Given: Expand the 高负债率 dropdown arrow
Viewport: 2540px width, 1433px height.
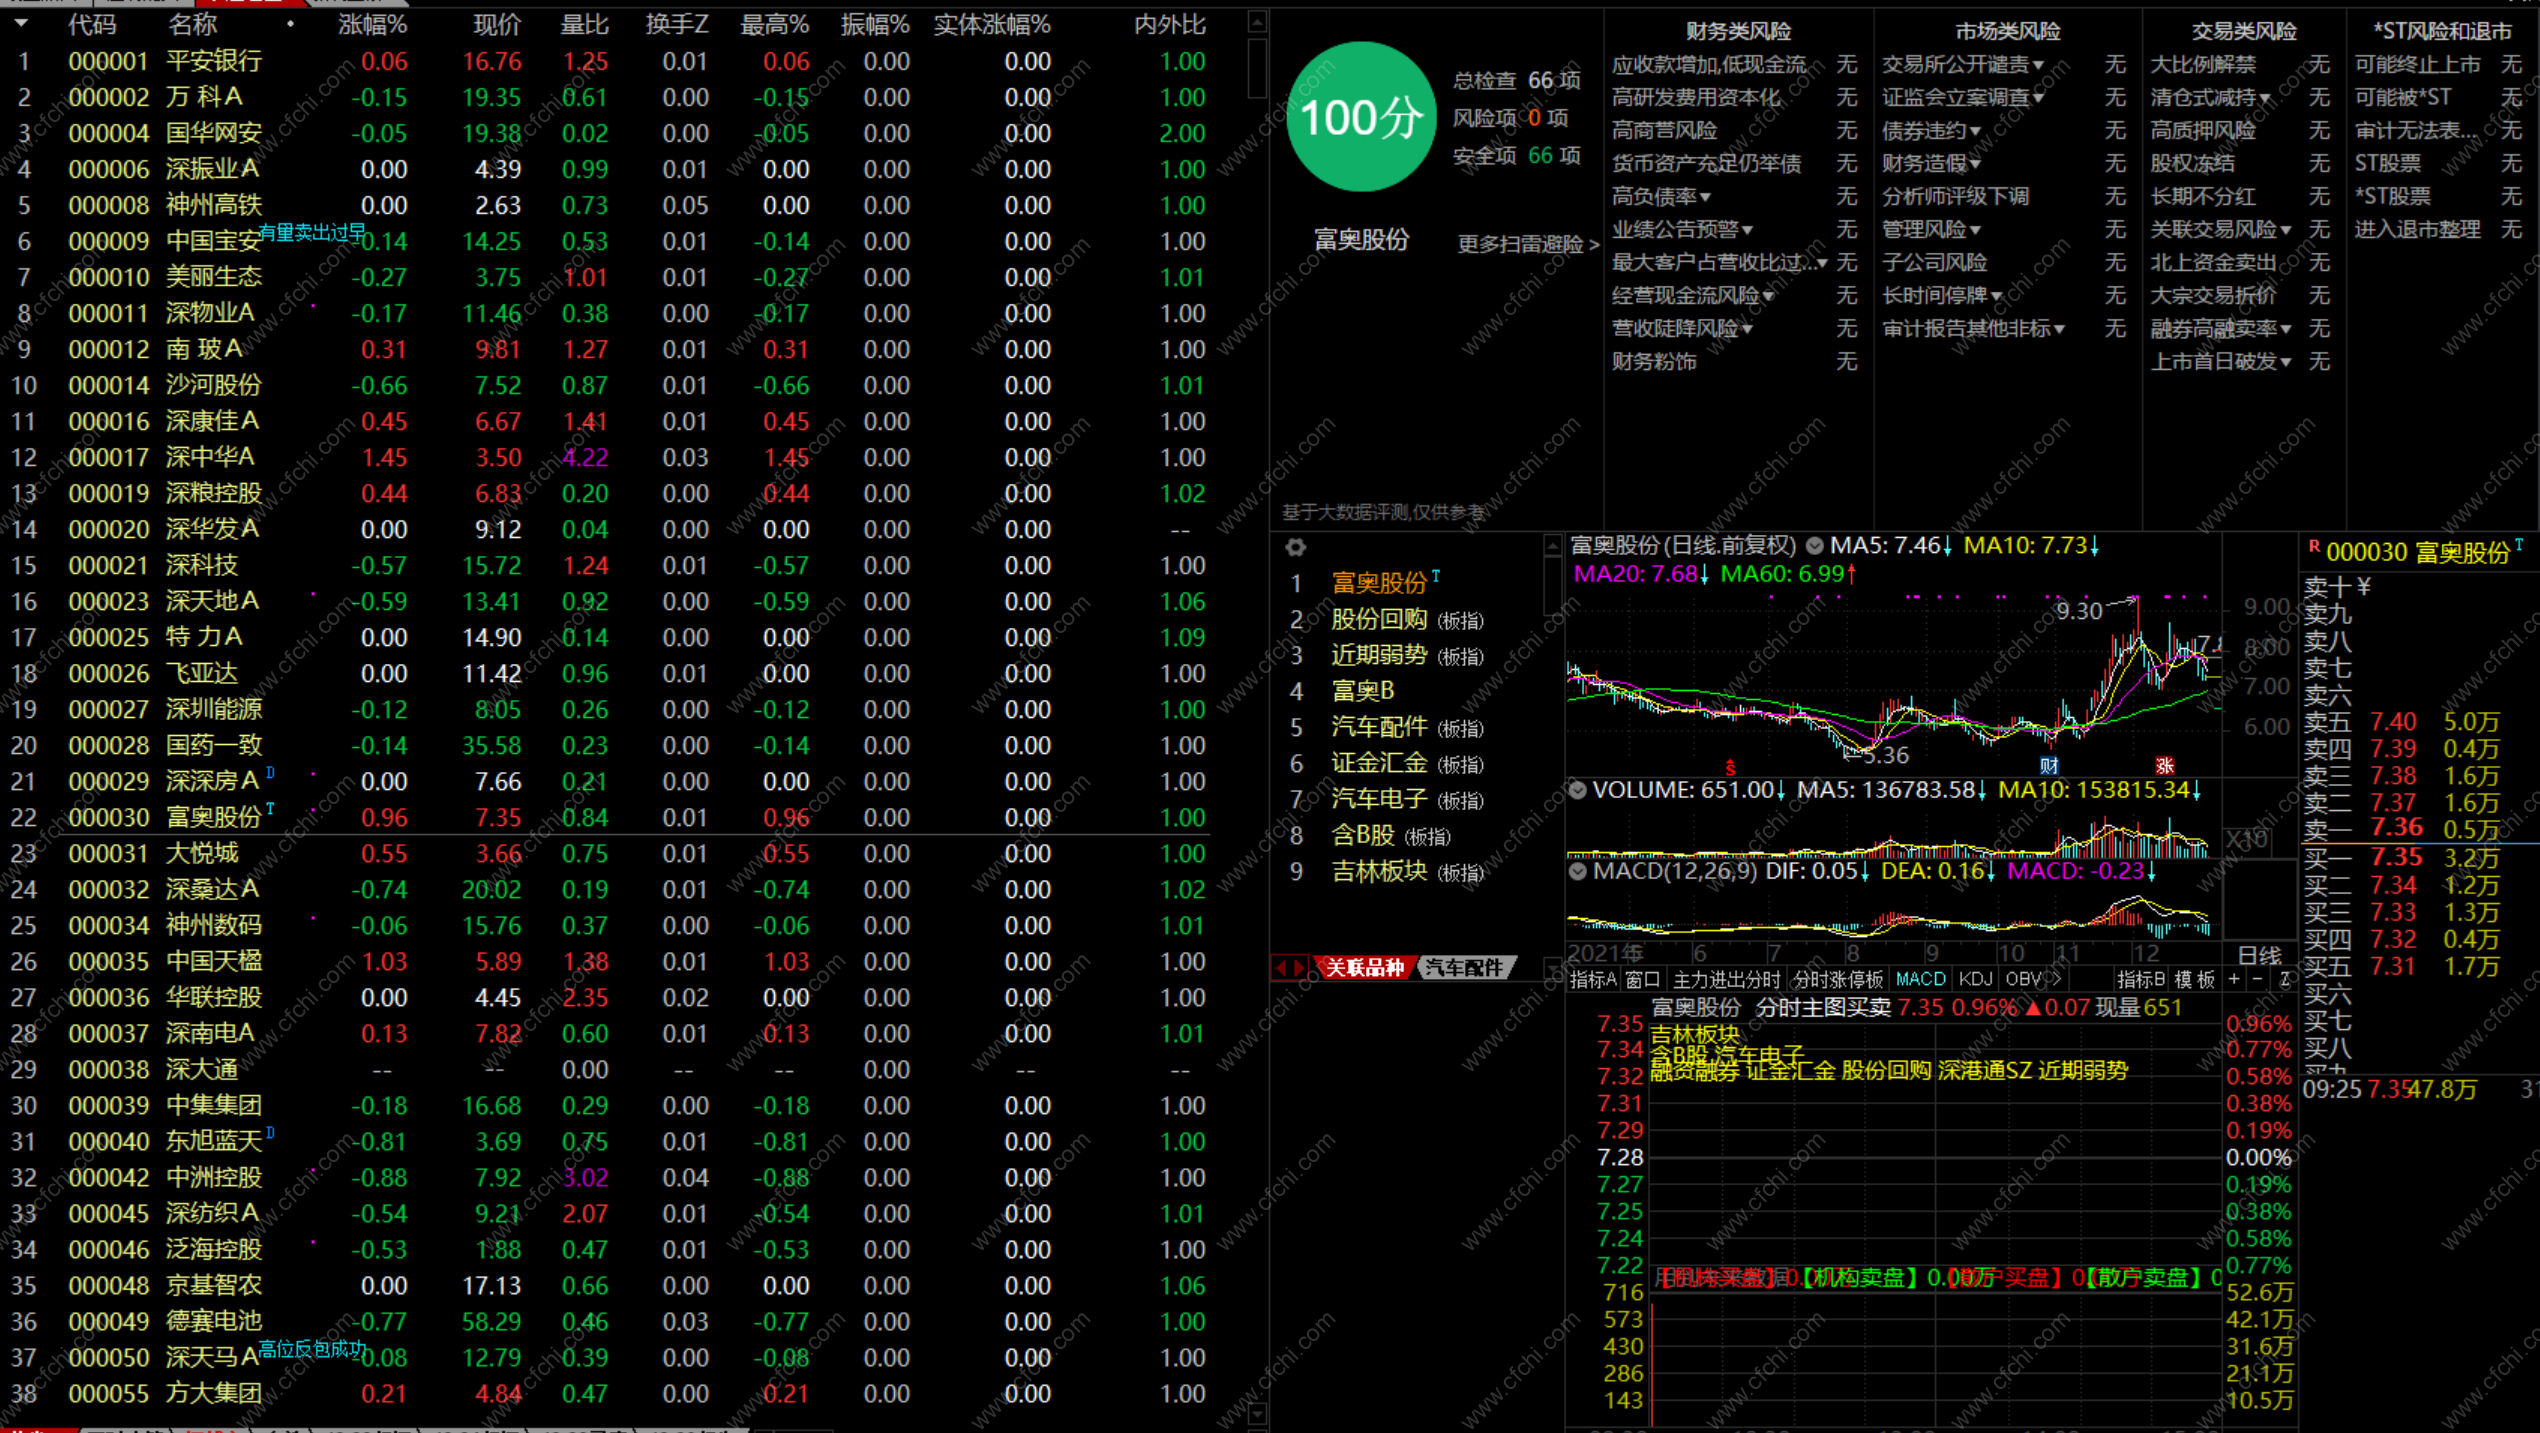Looking at the screenshot, I should 1705,197.
